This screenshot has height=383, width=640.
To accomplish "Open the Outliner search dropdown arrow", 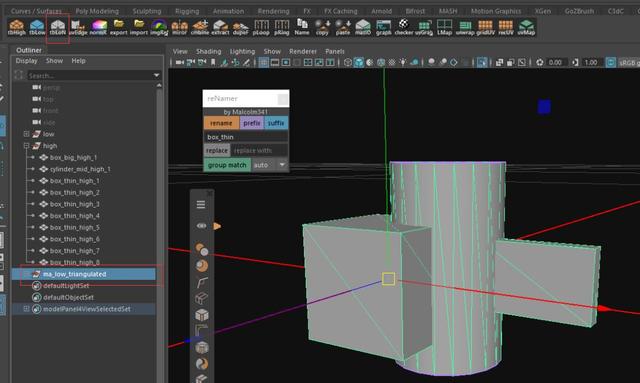I will point(156,75).
